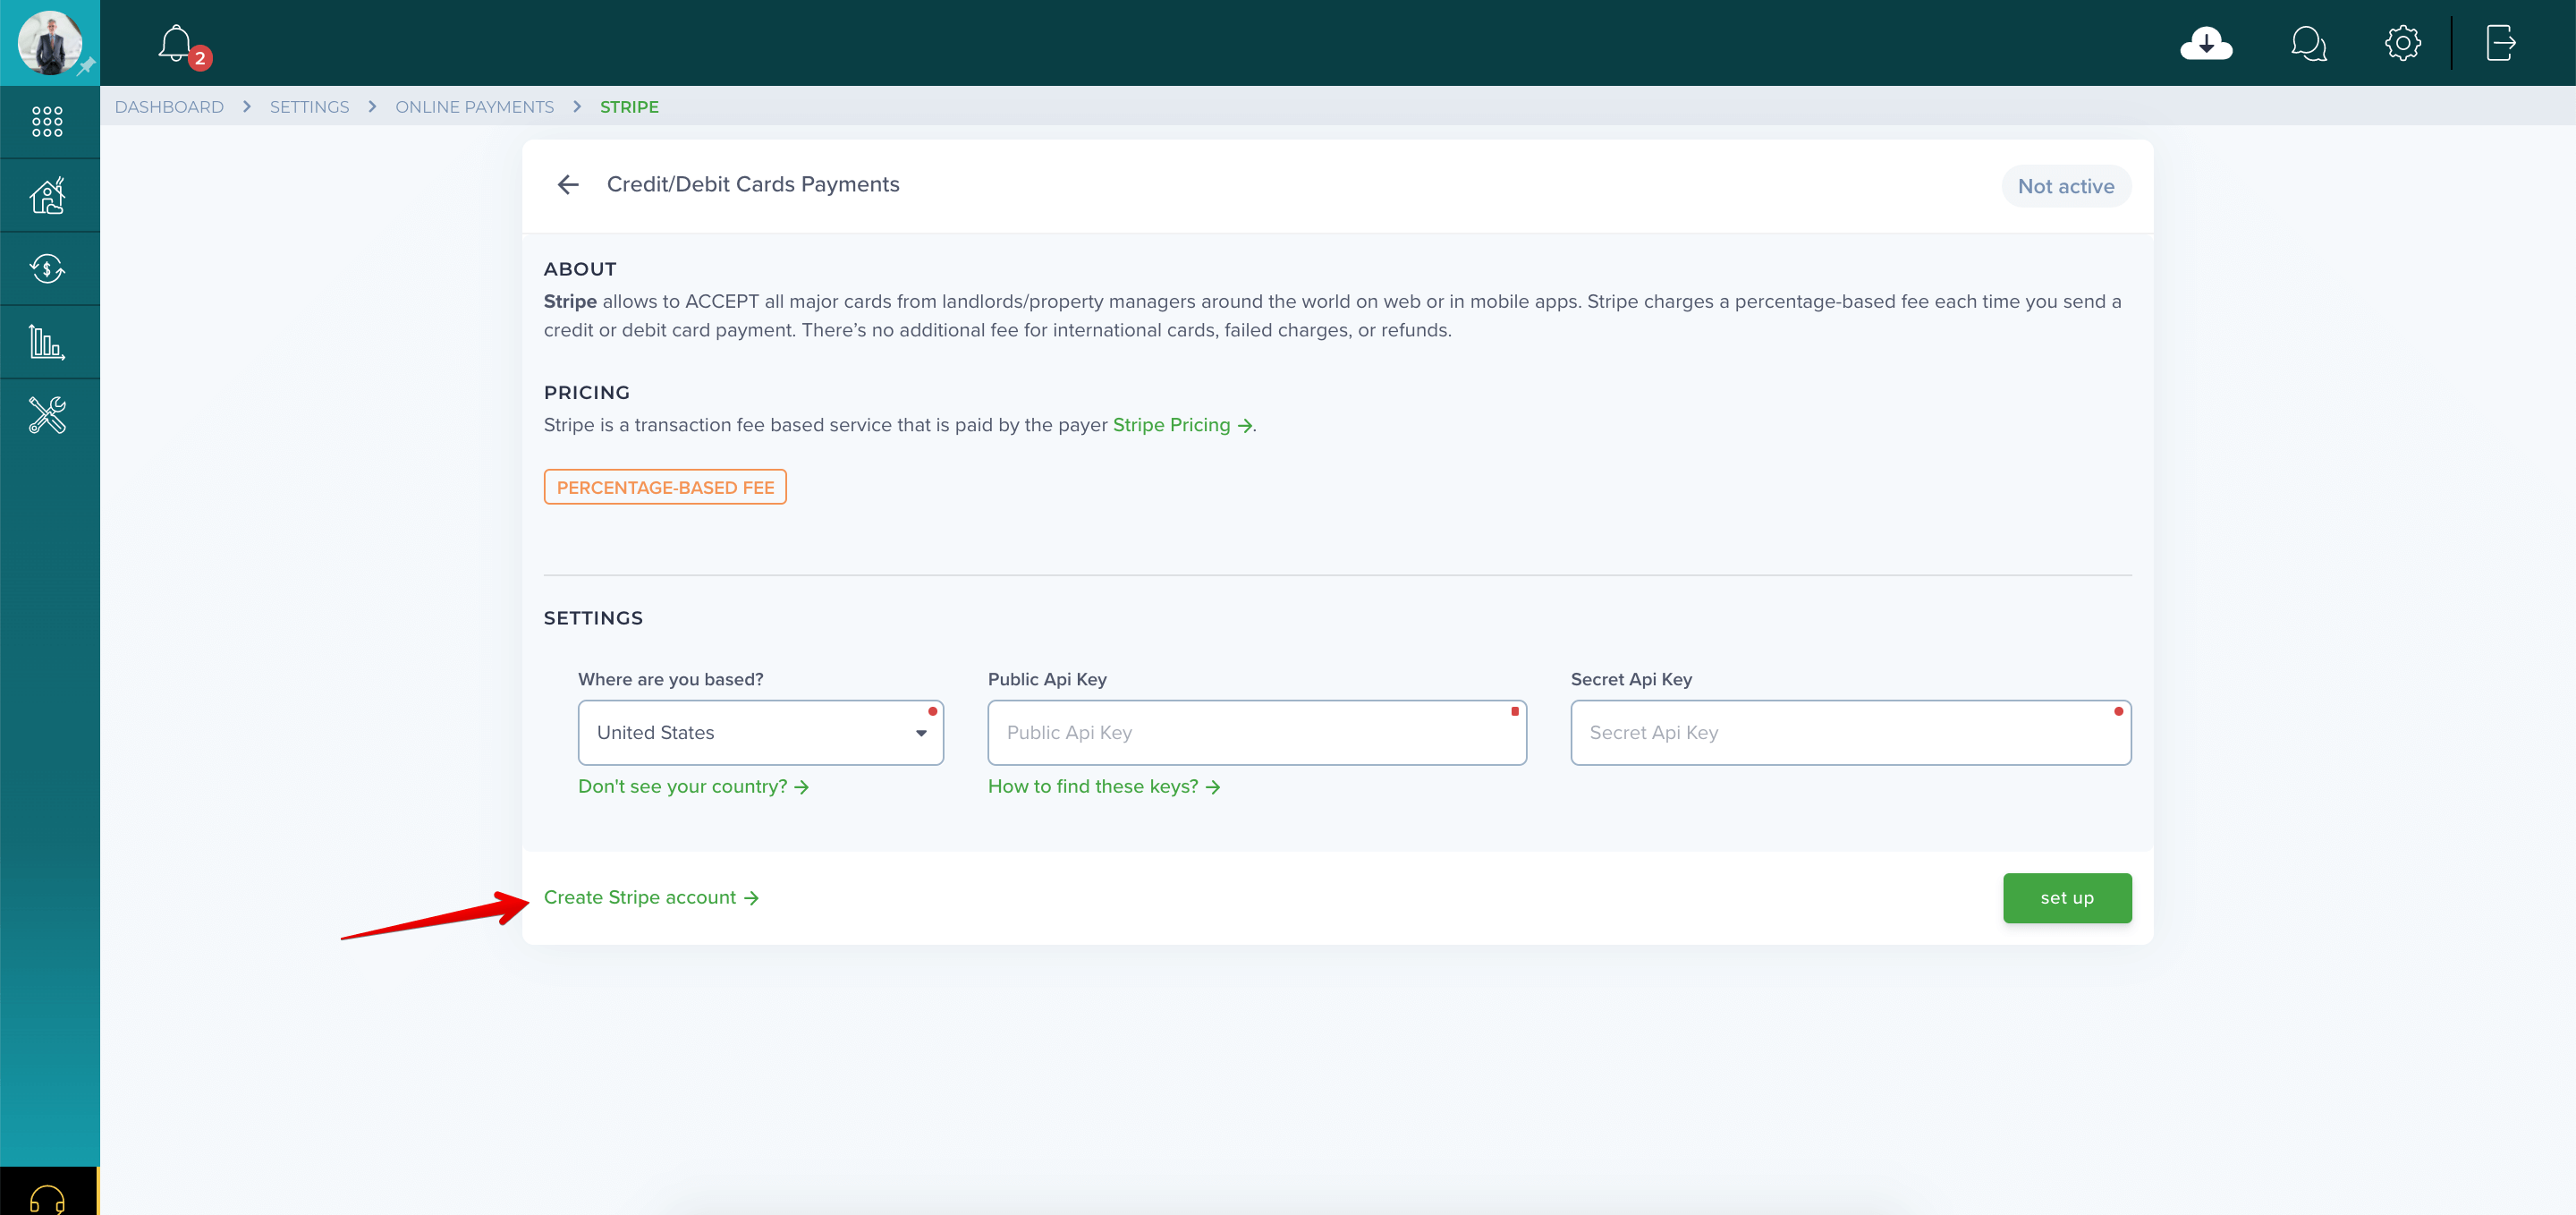
Task: Click the Public Api Key field
Action: (1257, 732)
